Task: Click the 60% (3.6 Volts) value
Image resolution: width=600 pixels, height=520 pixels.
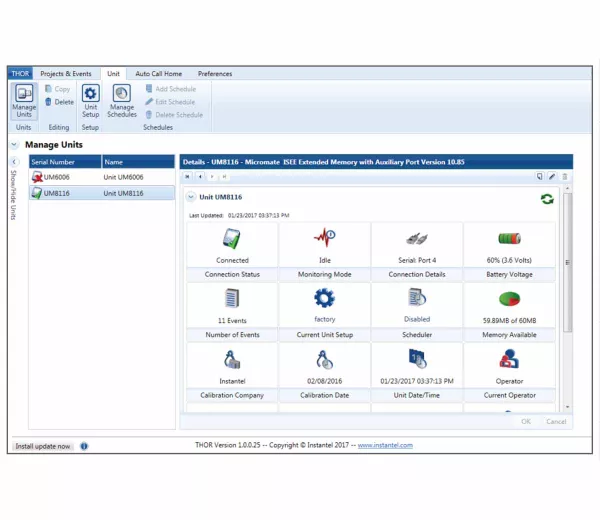Action: pos(509,260)
